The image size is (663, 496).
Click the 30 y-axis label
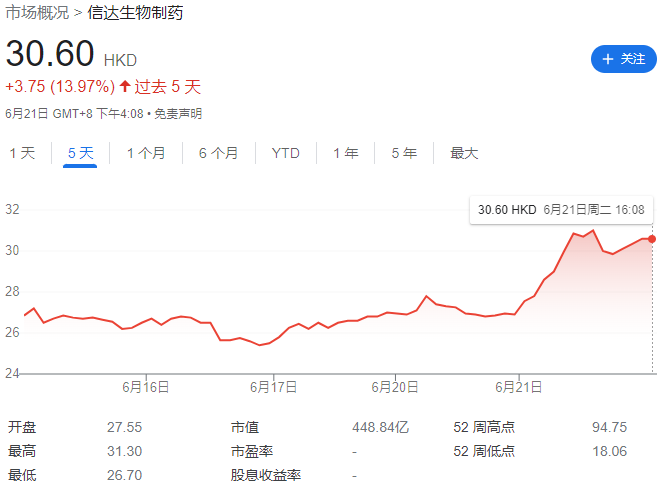(12, 250)
